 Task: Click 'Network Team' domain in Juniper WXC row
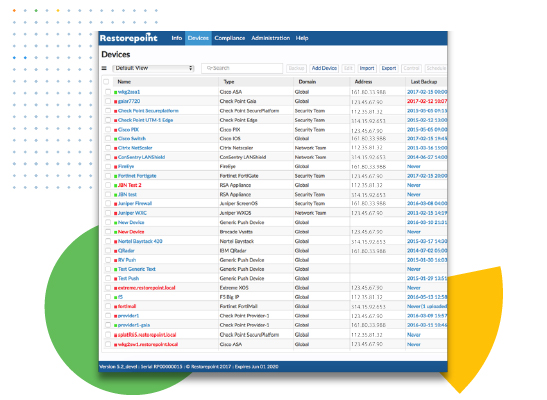coord(310,213)
